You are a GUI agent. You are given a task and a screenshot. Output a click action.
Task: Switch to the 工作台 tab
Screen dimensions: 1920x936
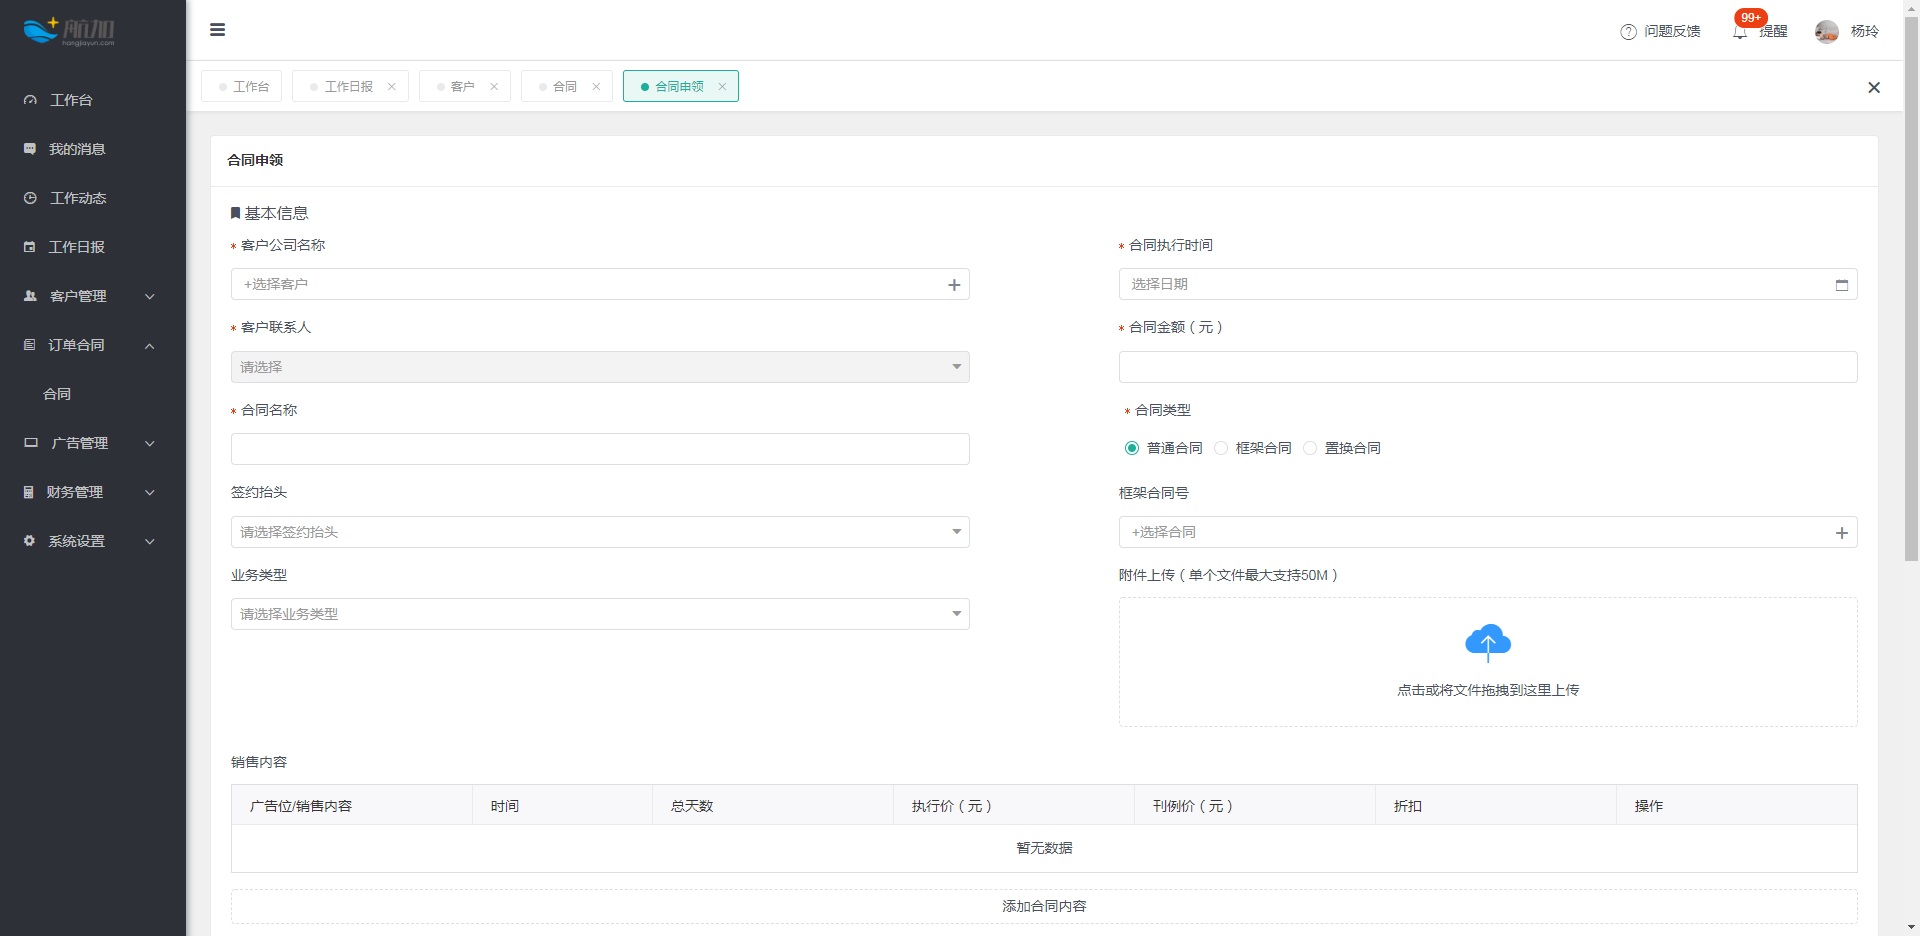coord(242,87)
